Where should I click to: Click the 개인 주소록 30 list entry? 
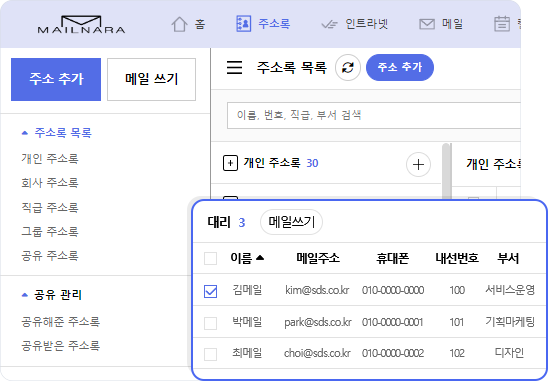click(281, 163)
